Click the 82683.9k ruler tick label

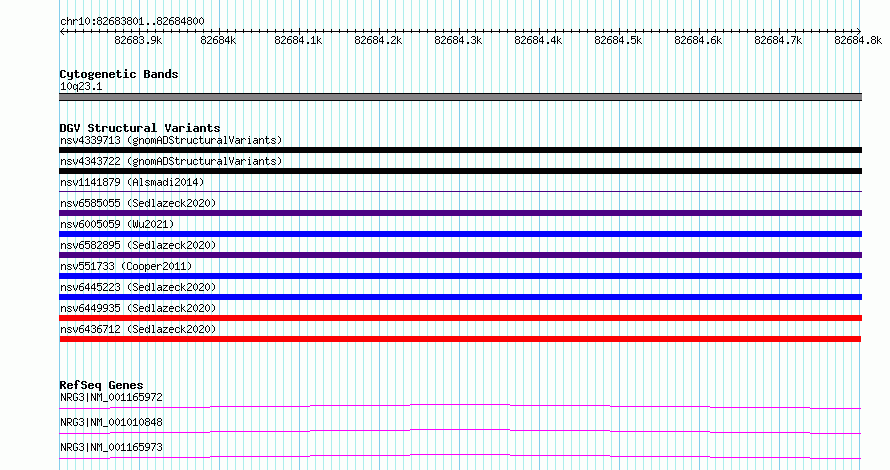click(x=138, y=40)
